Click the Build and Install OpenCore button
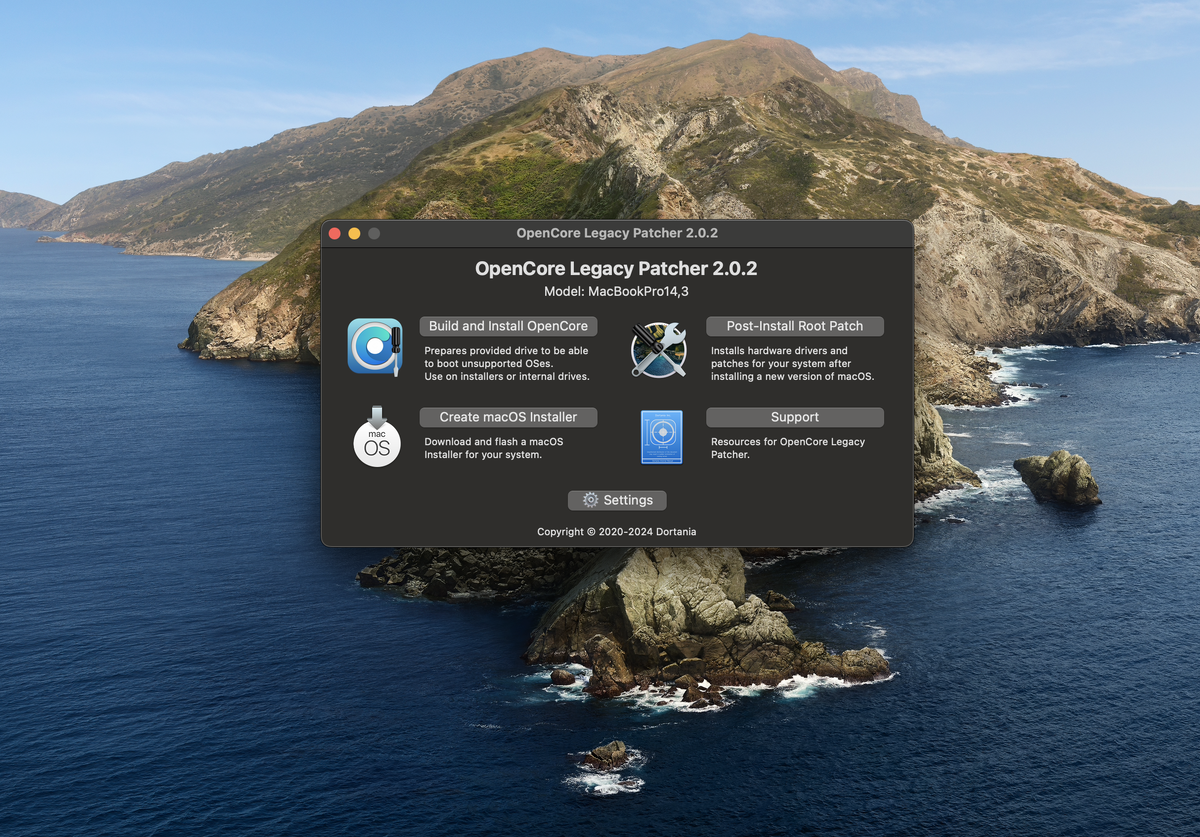This screenshot has width=1200, height=837. tap(508, 326)
